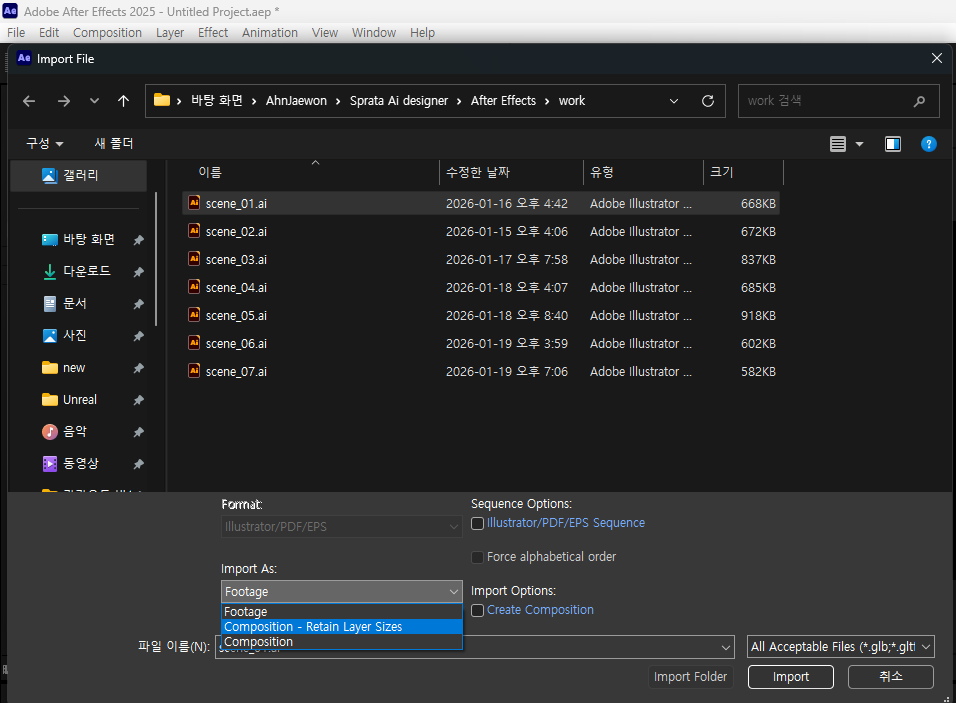956x703 pixels.
Task: Sort files by 수정한 날짜 column
Action: [511, 173]
